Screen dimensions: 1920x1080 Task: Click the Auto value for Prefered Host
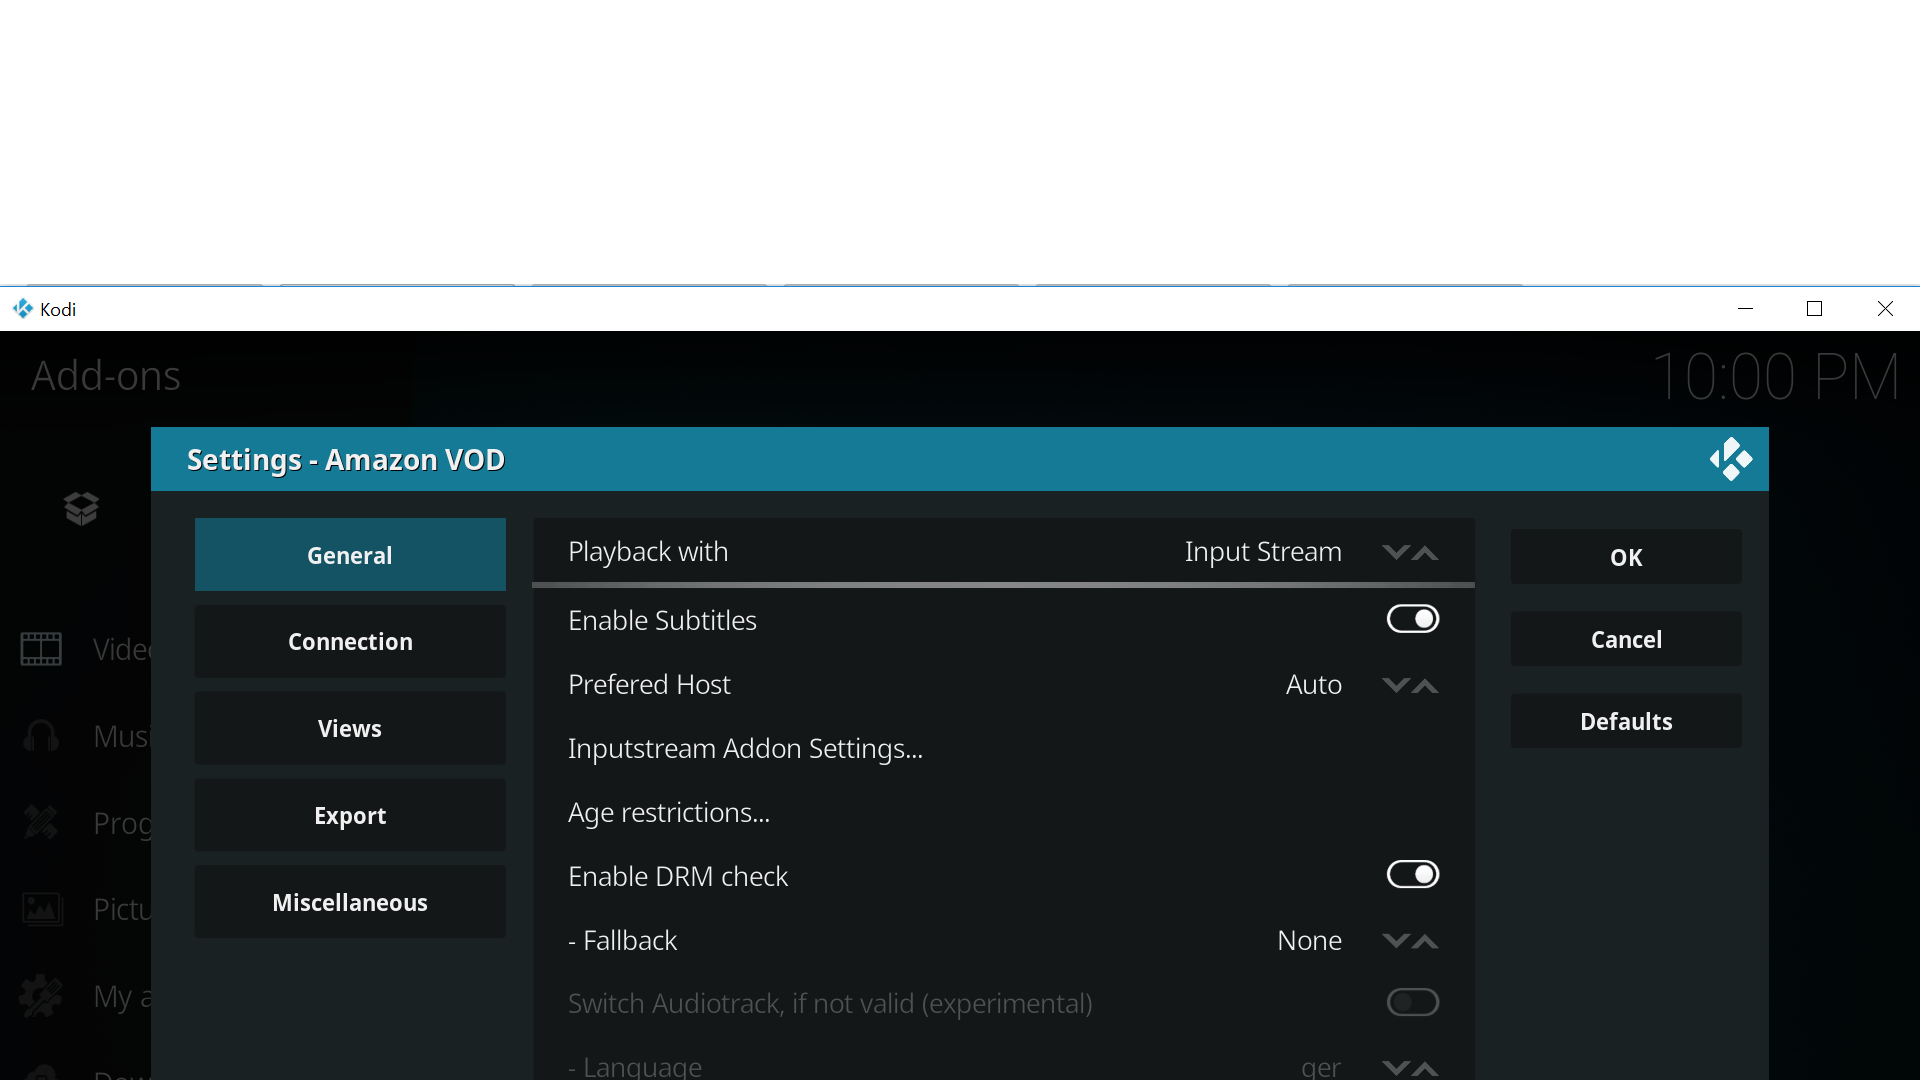tap(1314, 684)
